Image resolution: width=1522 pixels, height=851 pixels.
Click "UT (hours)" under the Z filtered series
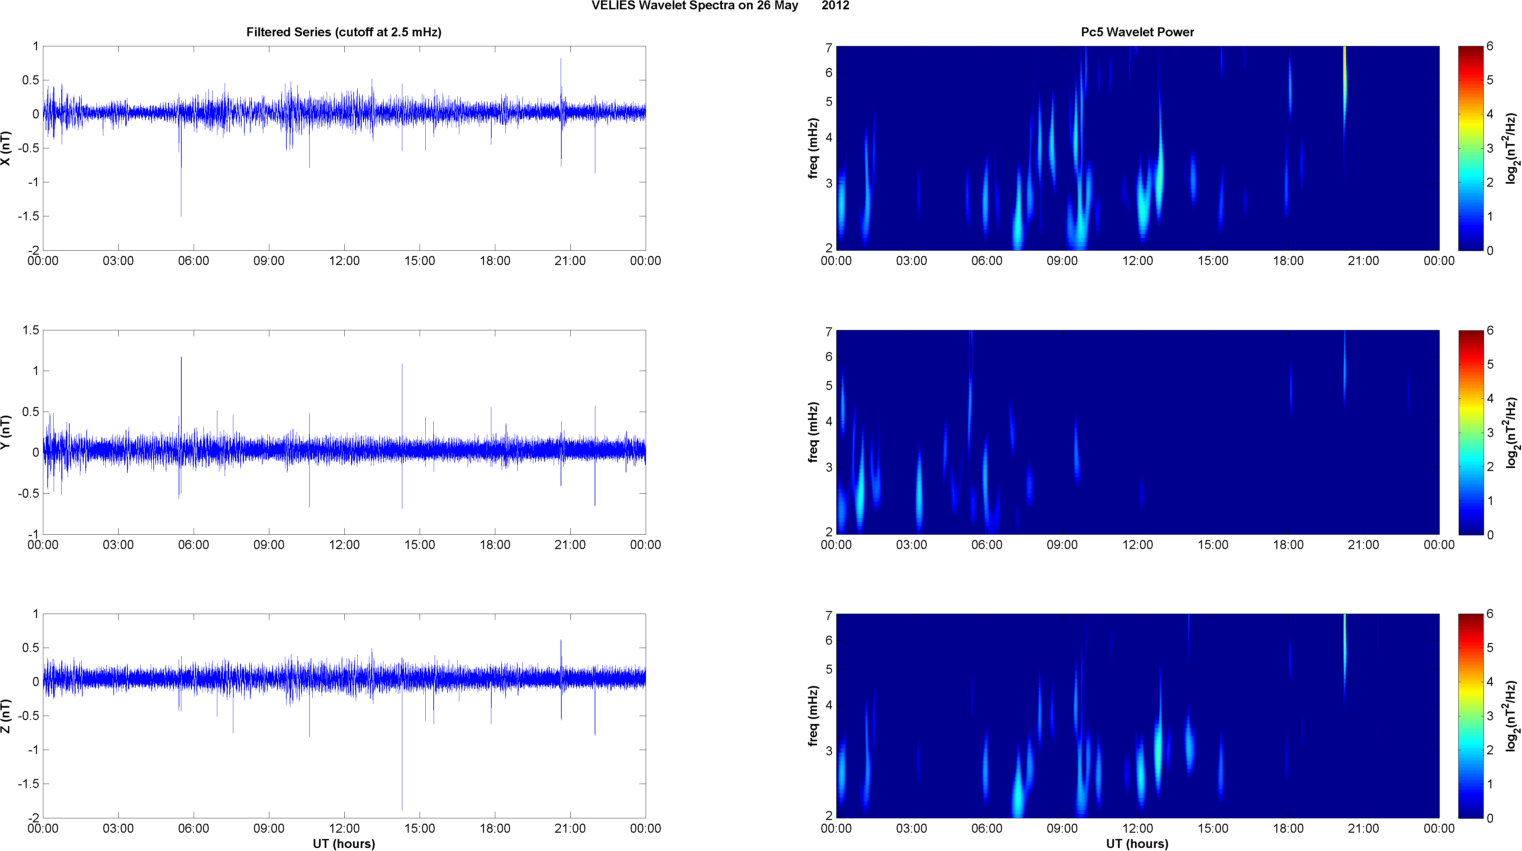click(x=344, y=843)
